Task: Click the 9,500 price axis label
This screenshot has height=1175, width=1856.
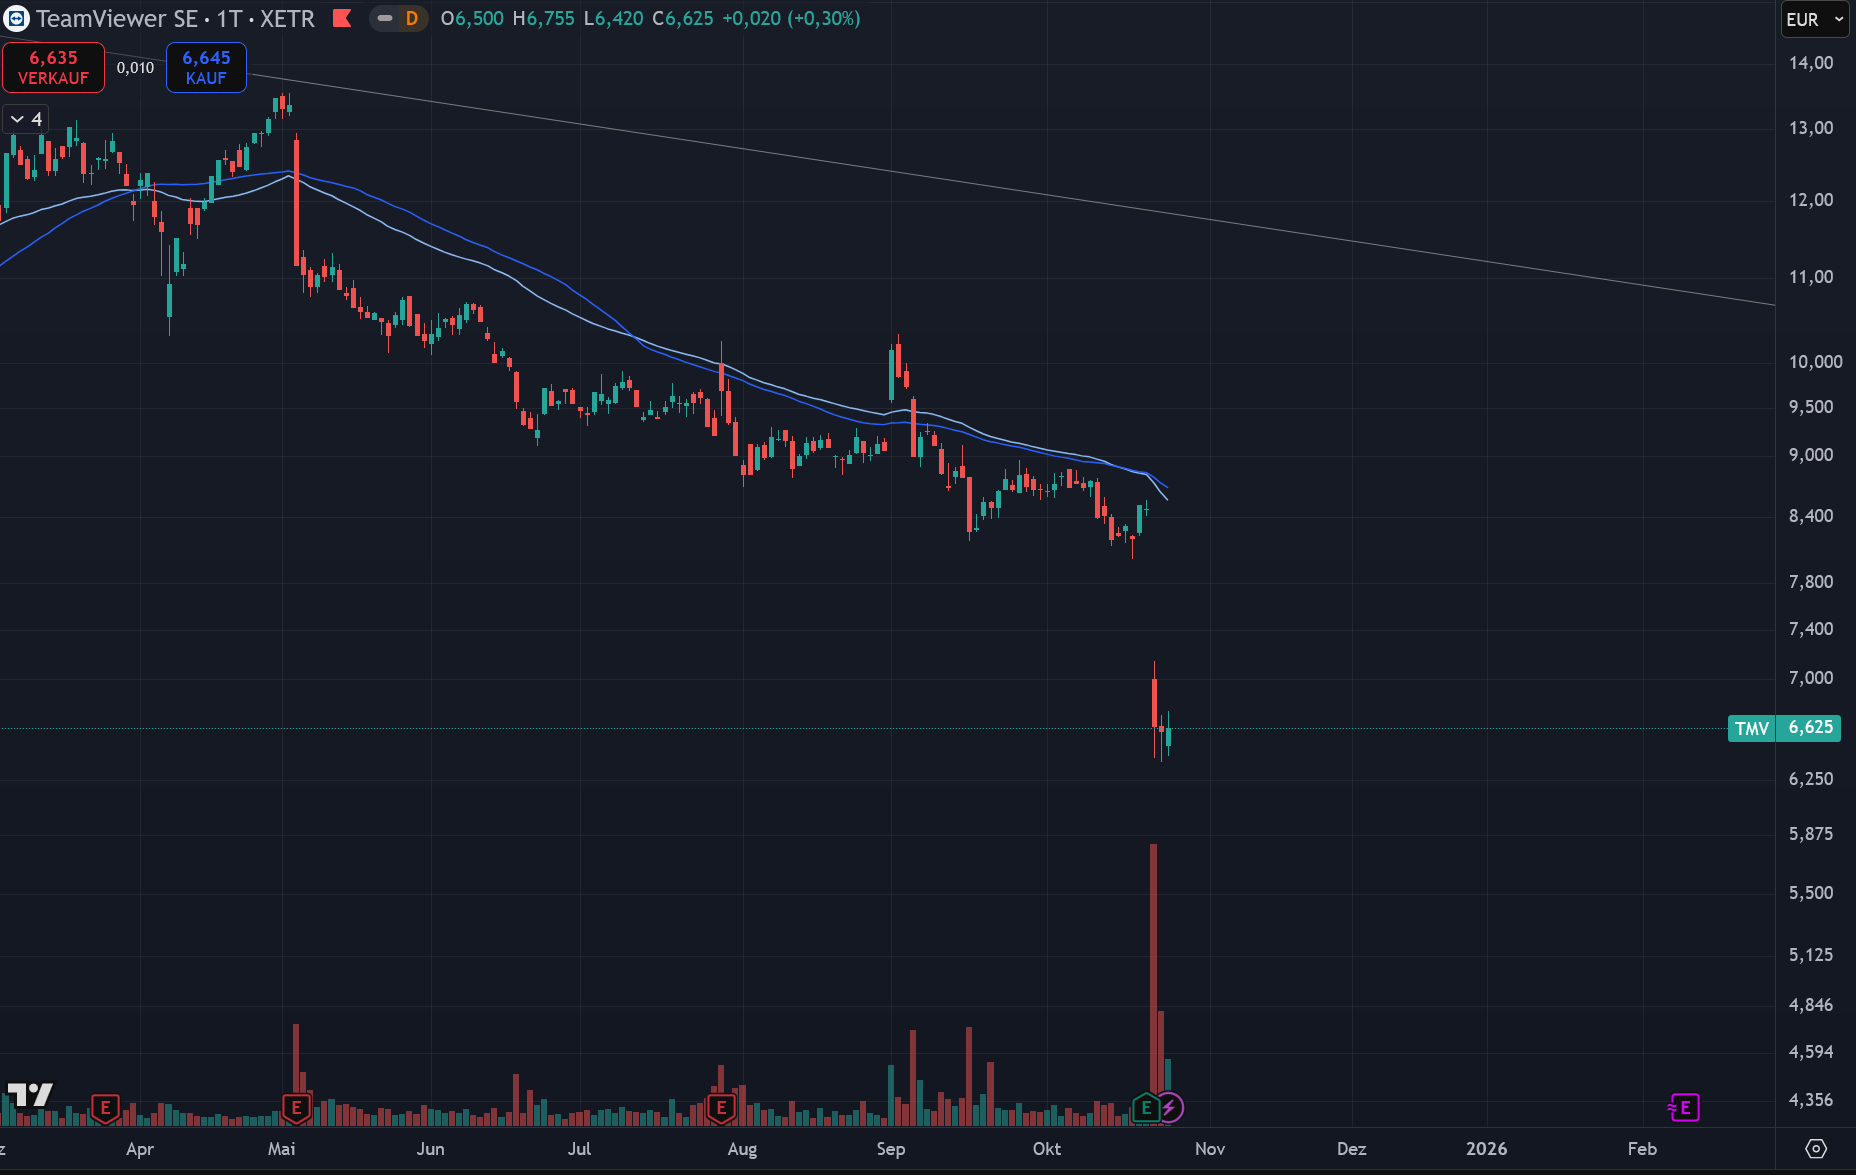Action: point(1811,407)
